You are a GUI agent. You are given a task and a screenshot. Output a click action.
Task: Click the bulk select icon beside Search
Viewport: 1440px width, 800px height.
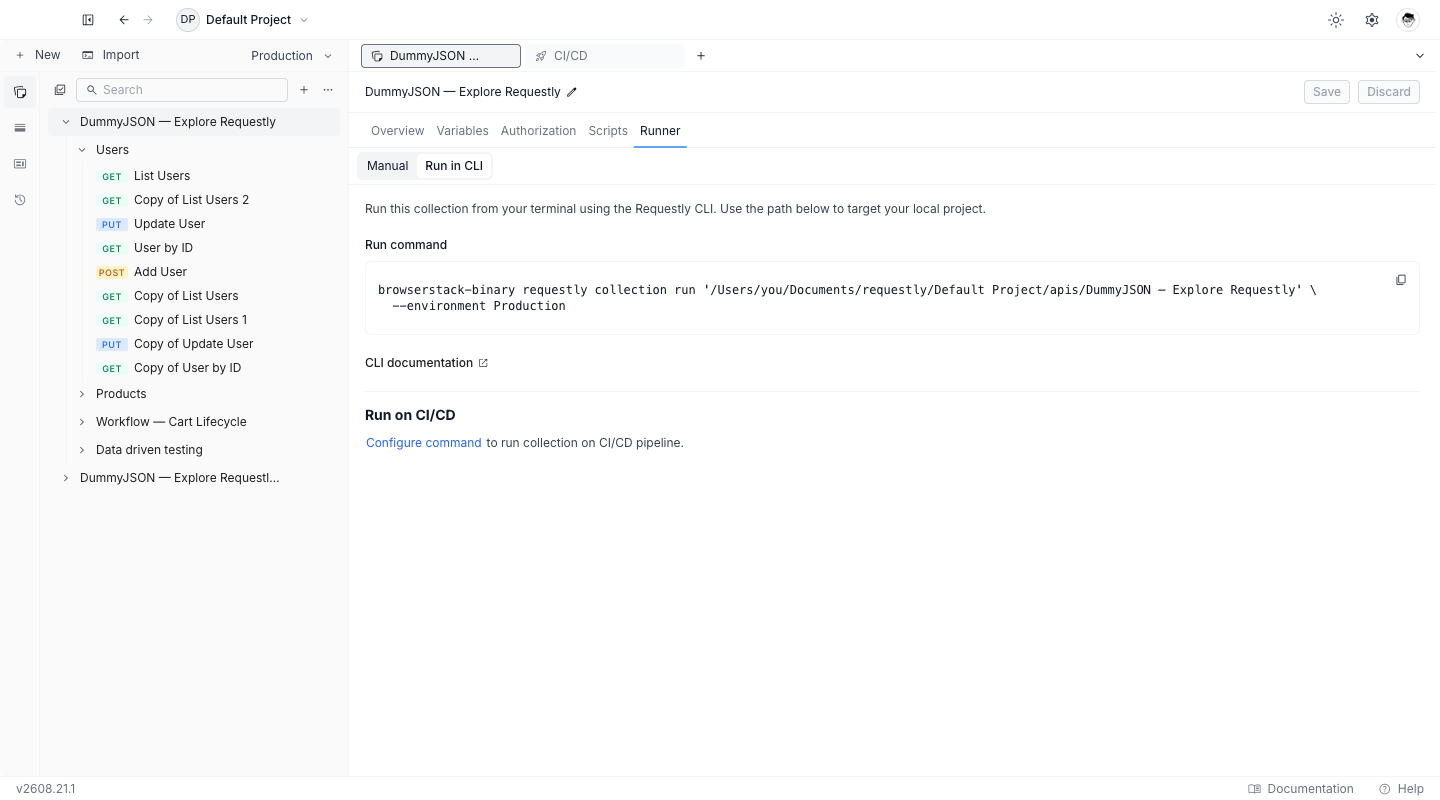(x=60, y=90)
